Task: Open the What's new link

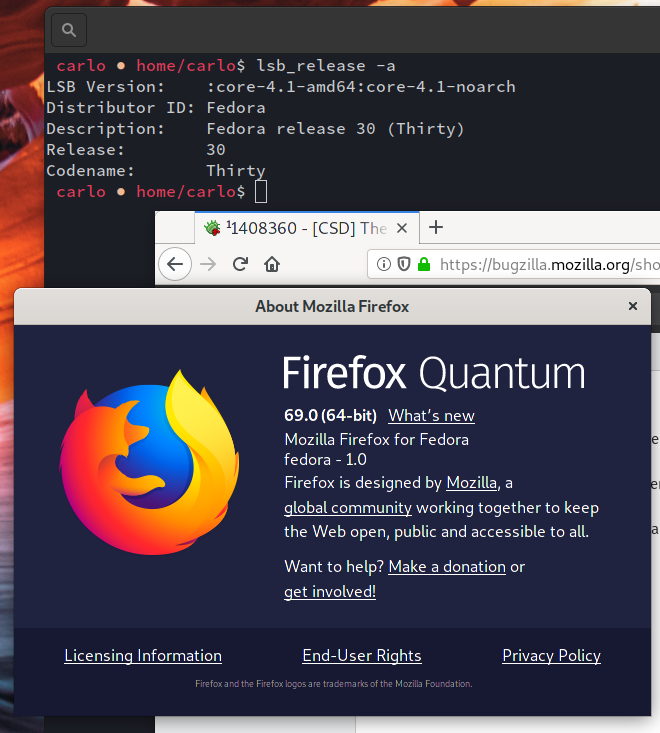Action: (431, 416)
